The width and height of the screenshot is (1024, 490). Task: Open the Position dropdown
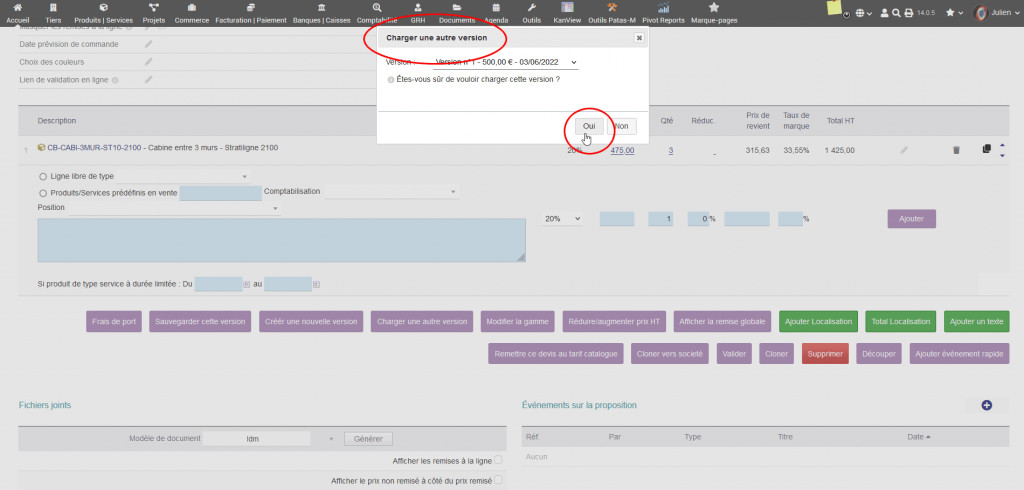pyautogui.click(x=174, y=208)
